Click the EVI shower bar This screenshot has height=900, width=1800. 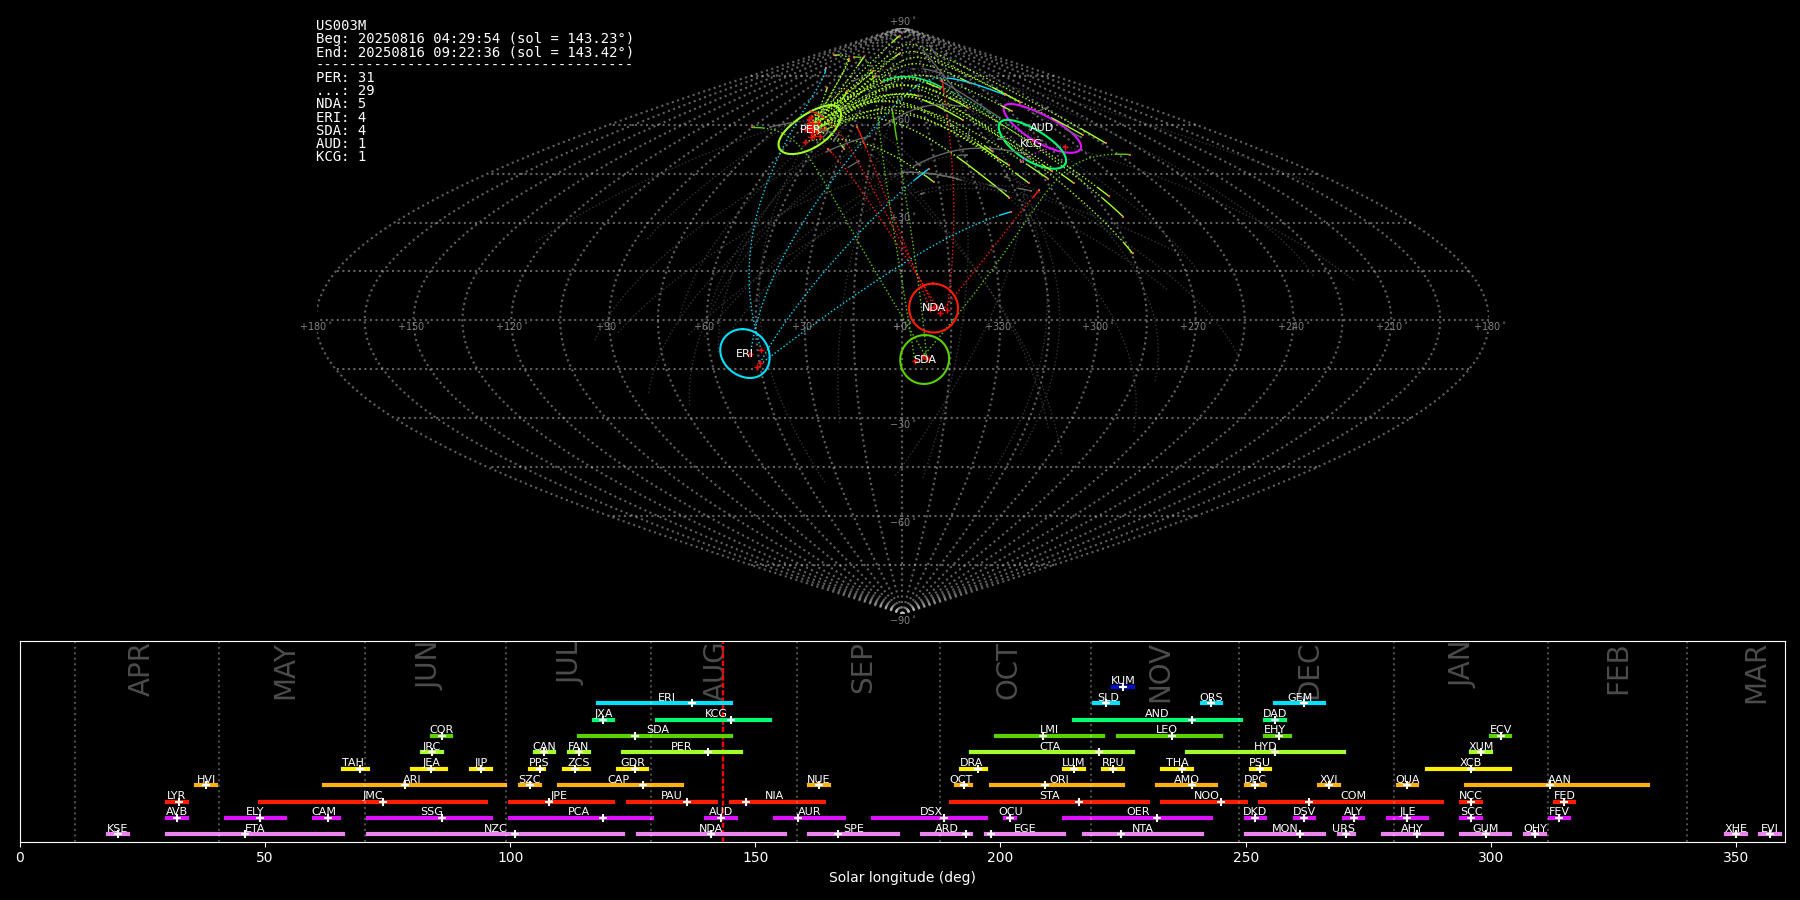1770,834
